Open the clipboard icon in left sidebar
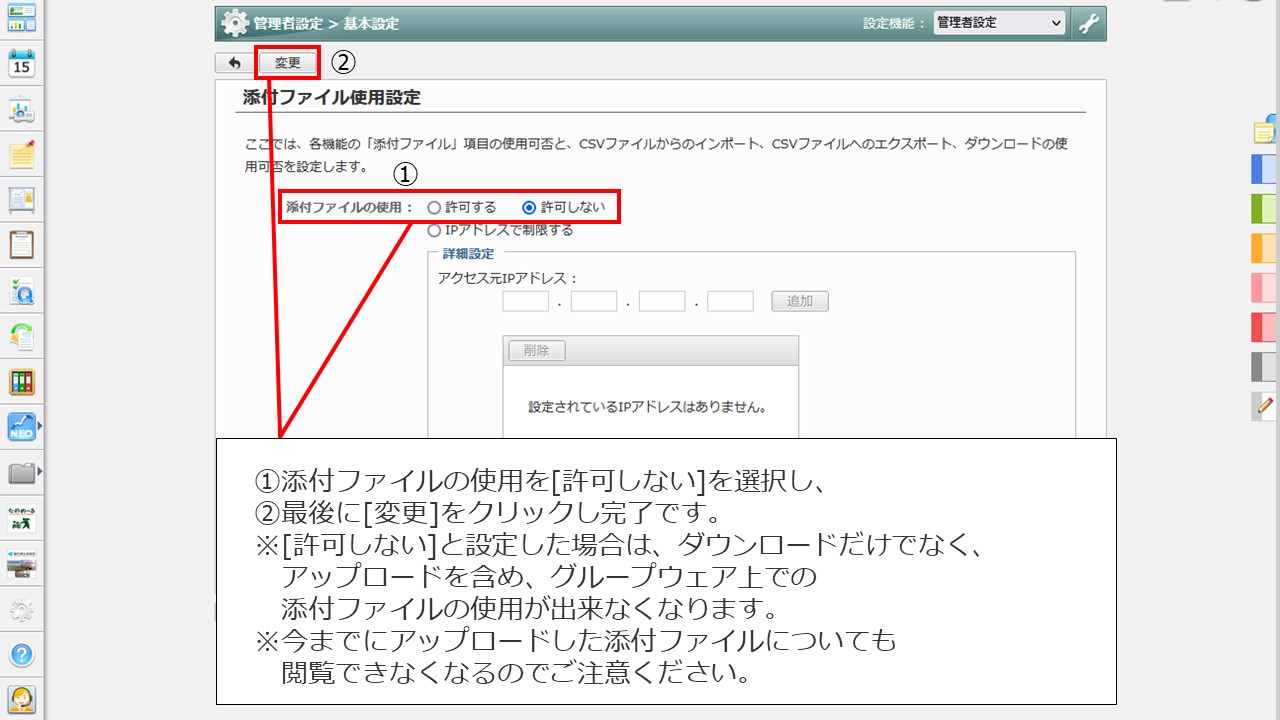The height and width of the screenshot is (720, 1280). (22, 245)
